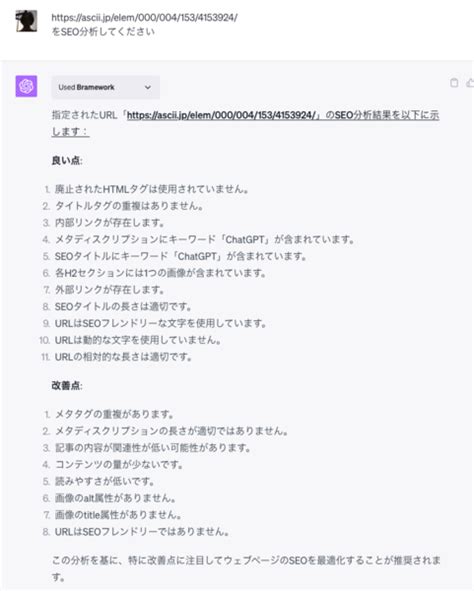474x591 pixels.
Task: Click the user's profile avatar
Action: coord(26,21)
